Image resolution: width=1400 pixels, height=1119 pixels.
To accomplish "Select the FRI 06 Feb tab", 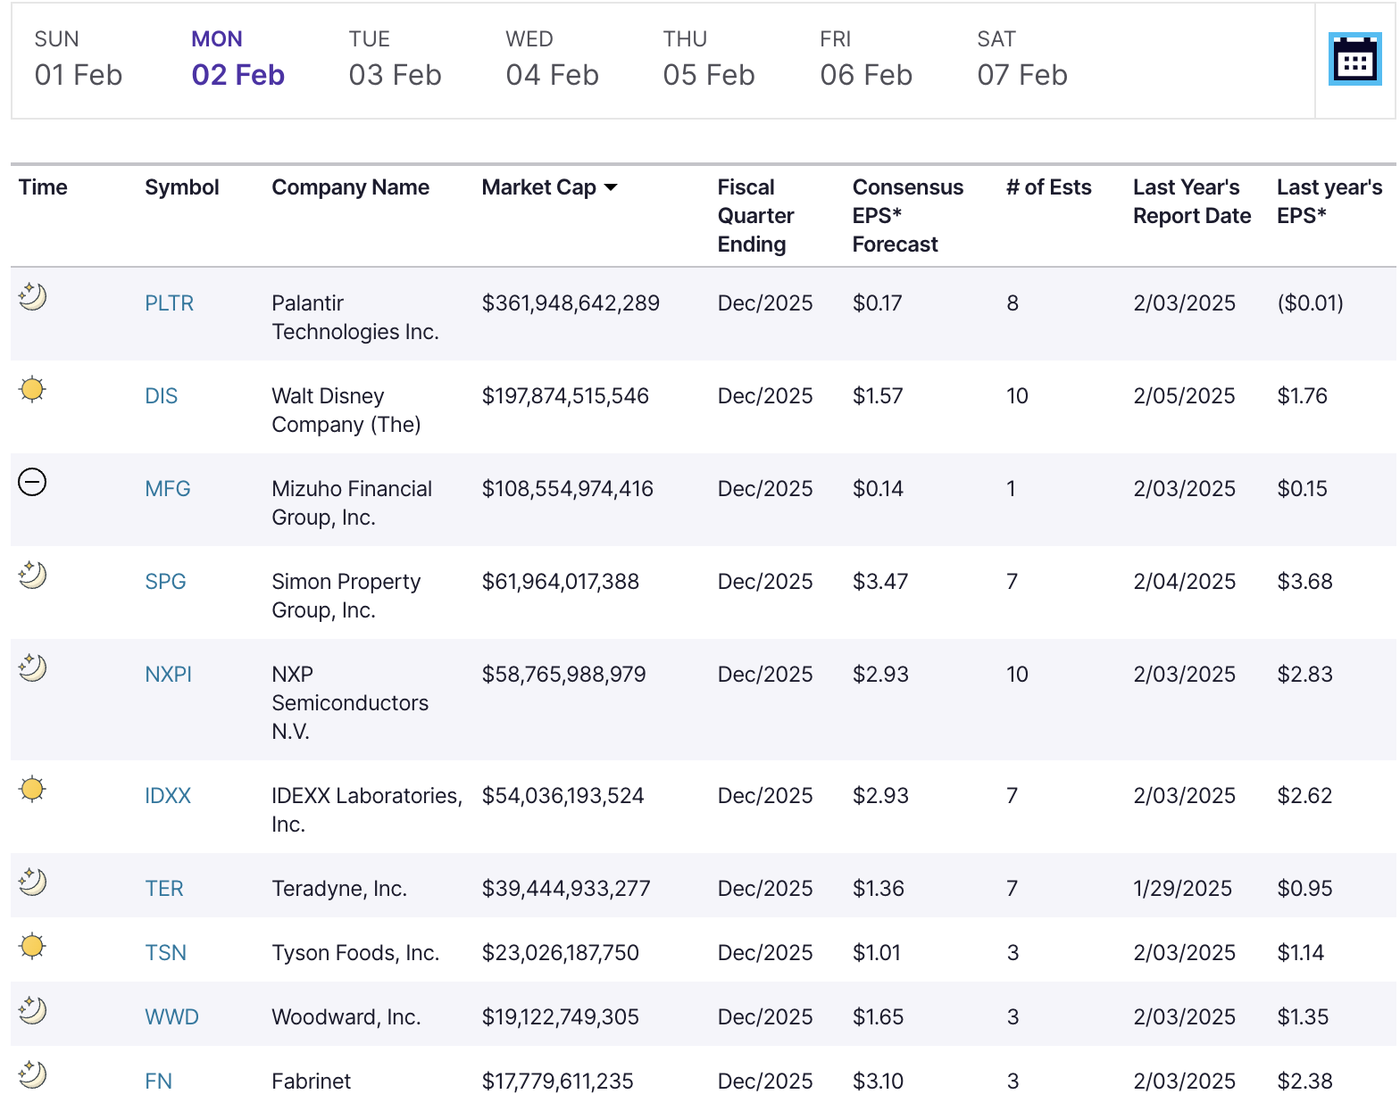I will point(865,60).
